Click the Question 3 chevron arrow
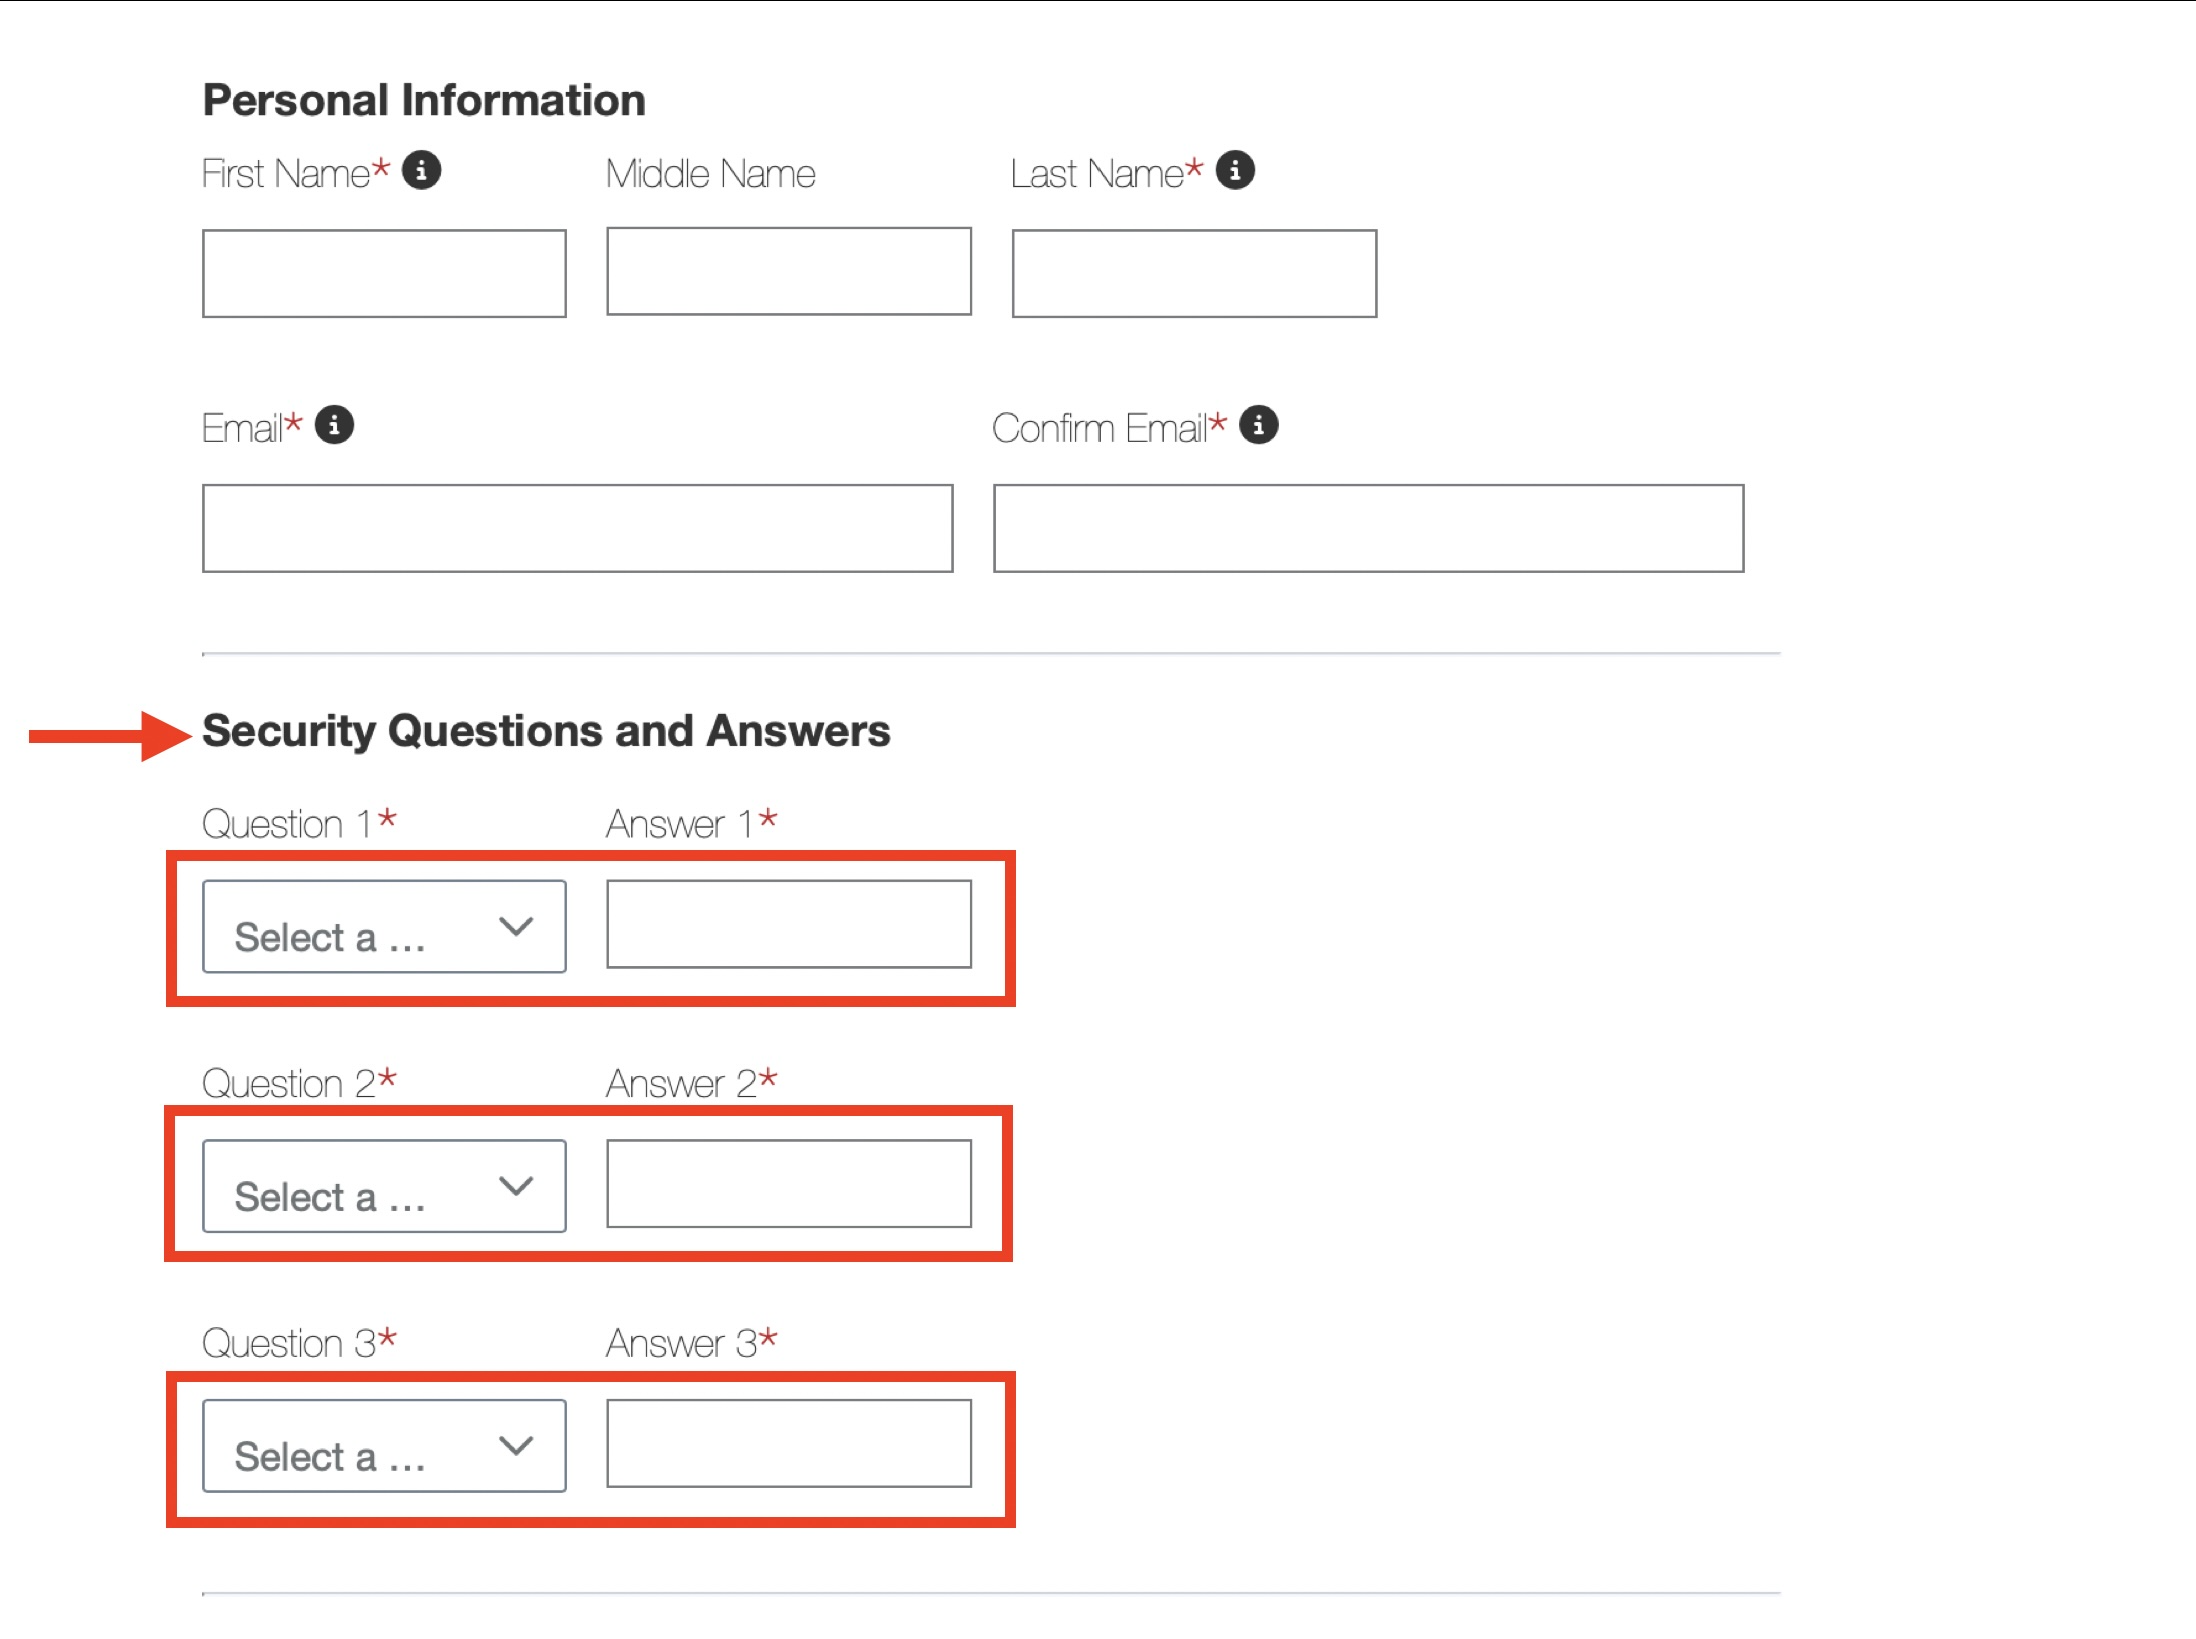Screen dimensions: 2196x1639 [516, 1446]
